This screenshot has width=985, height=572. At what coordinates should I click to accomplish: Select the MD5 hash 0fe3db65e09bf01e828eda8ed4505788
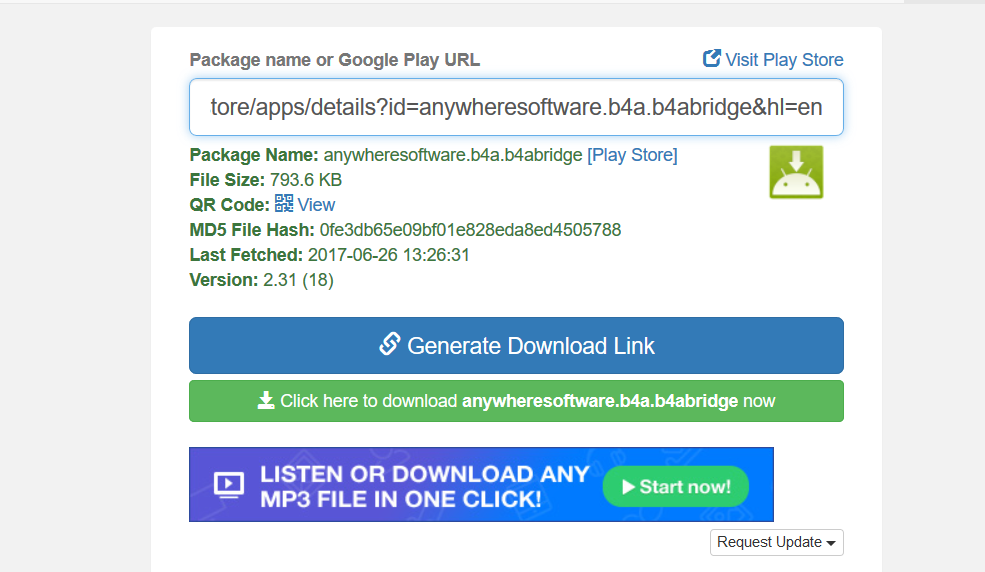[x=470, y=230]
